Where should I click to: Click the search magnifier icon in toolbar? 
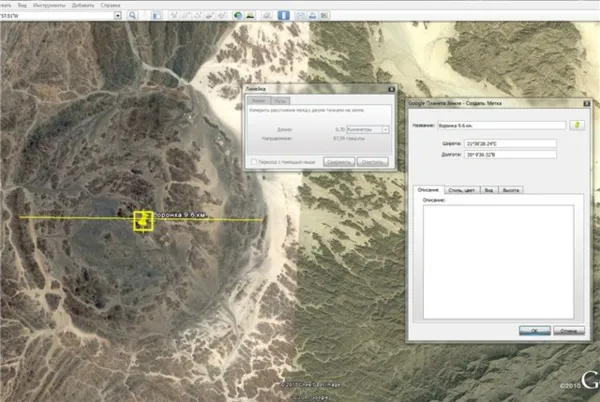coord(132,16)
